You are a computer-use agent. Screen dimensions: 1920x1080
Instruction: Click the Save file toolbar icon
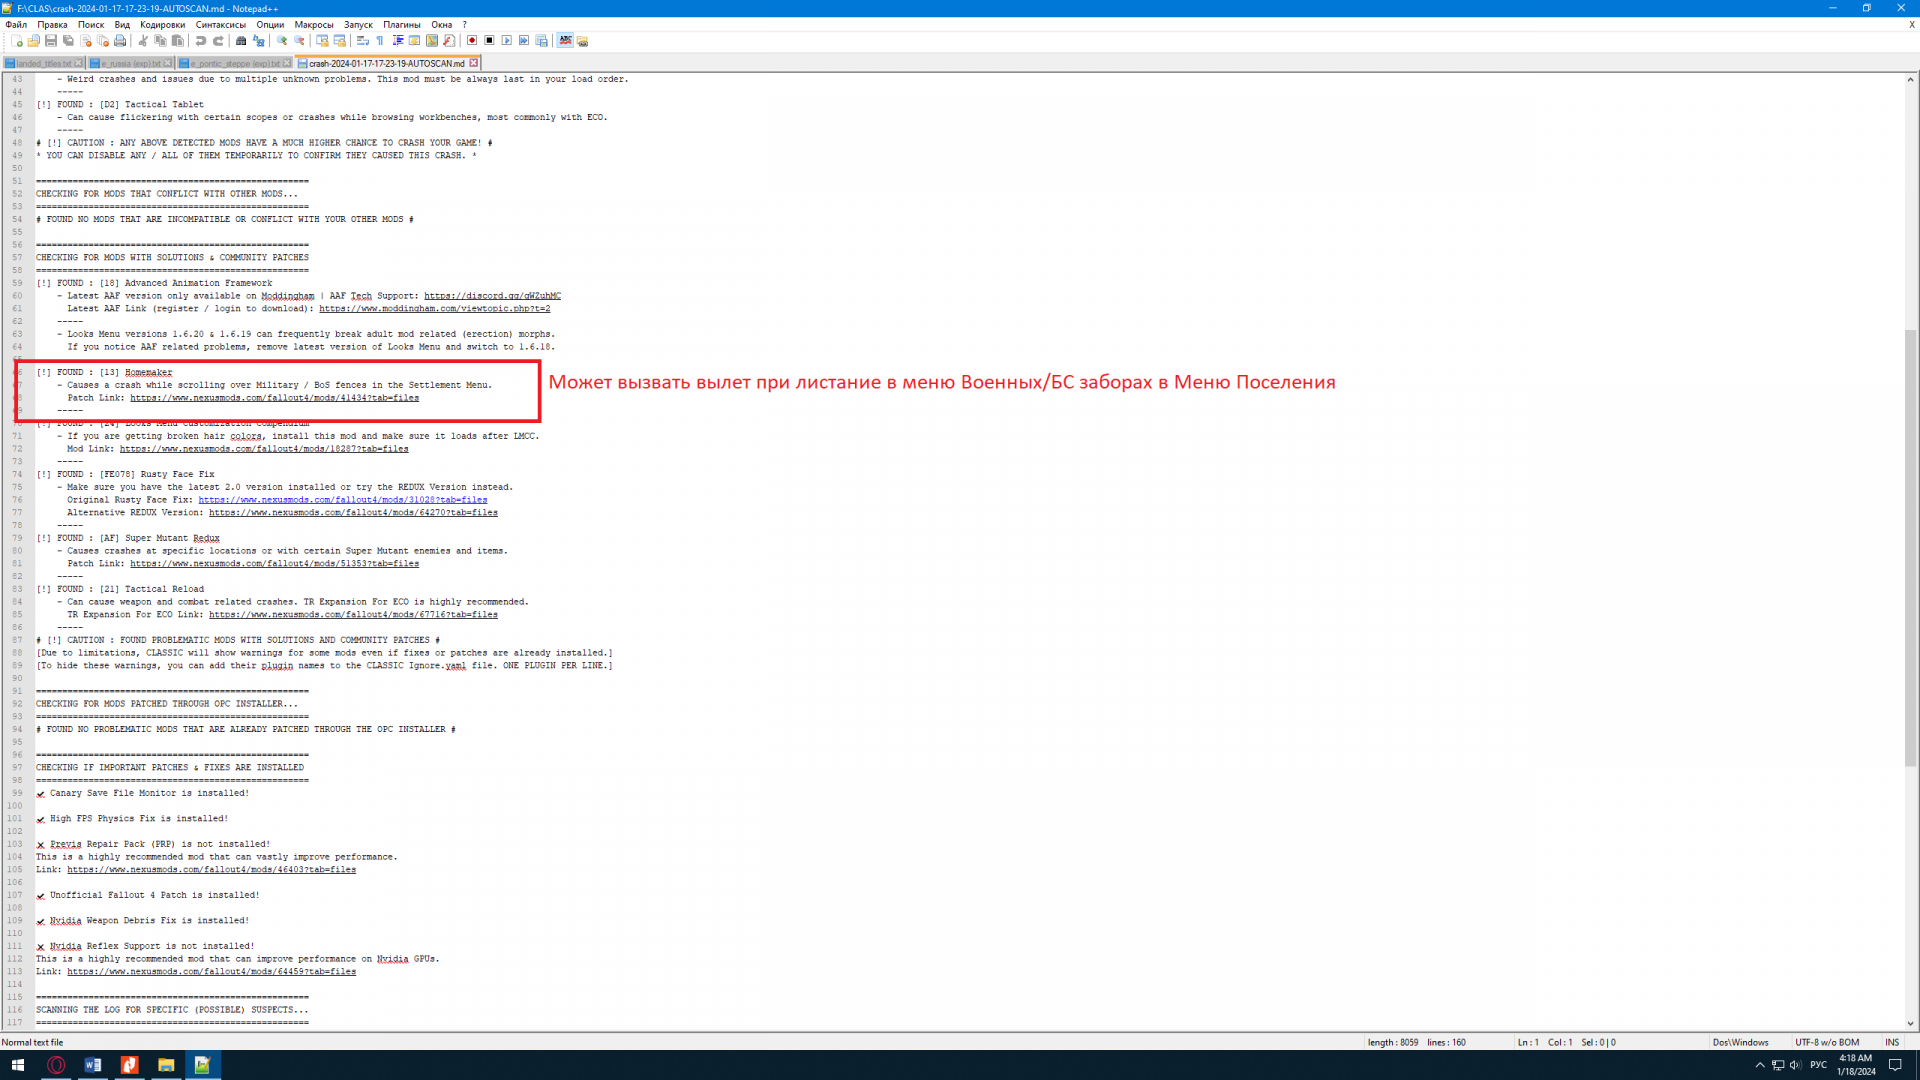[x=51, y=41]
